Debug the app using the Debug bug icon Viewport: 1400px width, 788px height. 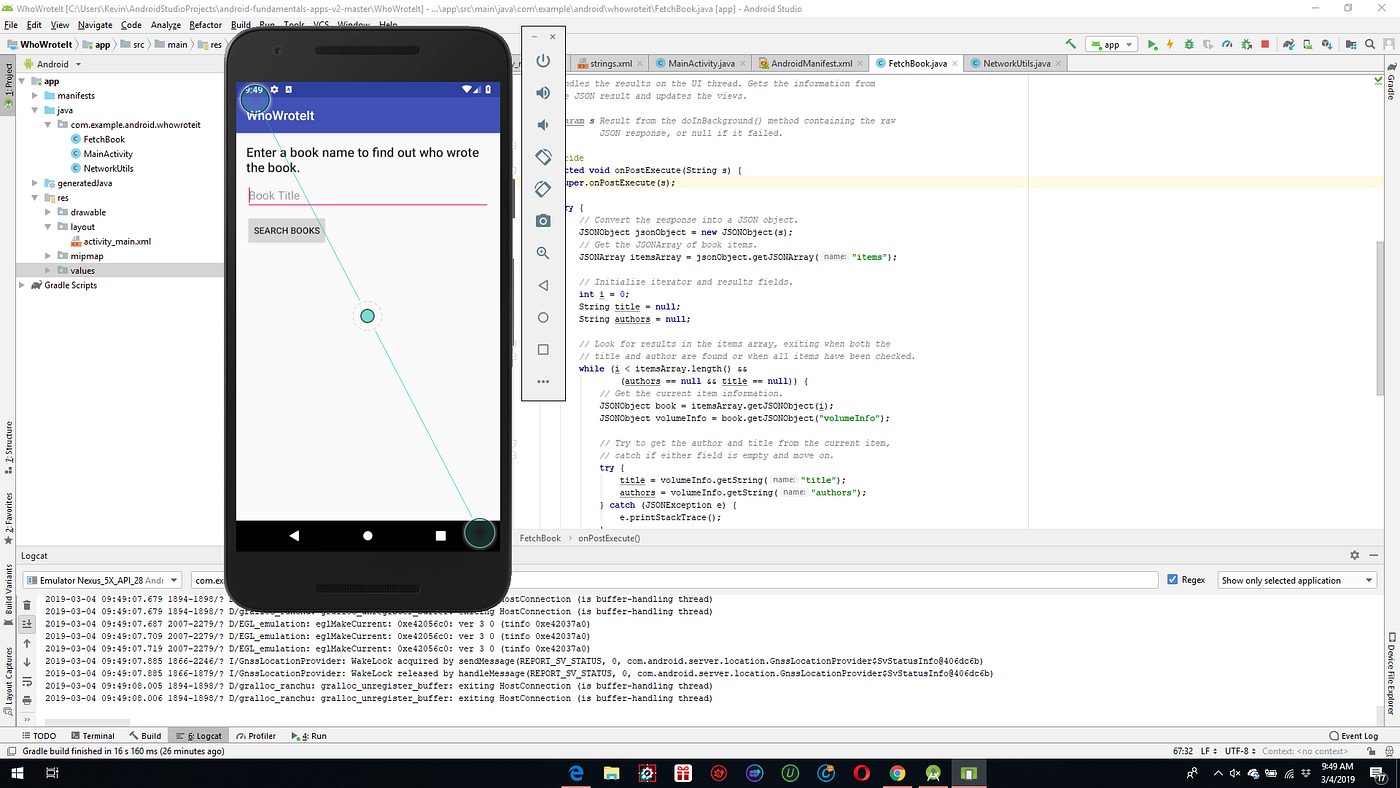pyautogui.click(x=1190, y=44)
